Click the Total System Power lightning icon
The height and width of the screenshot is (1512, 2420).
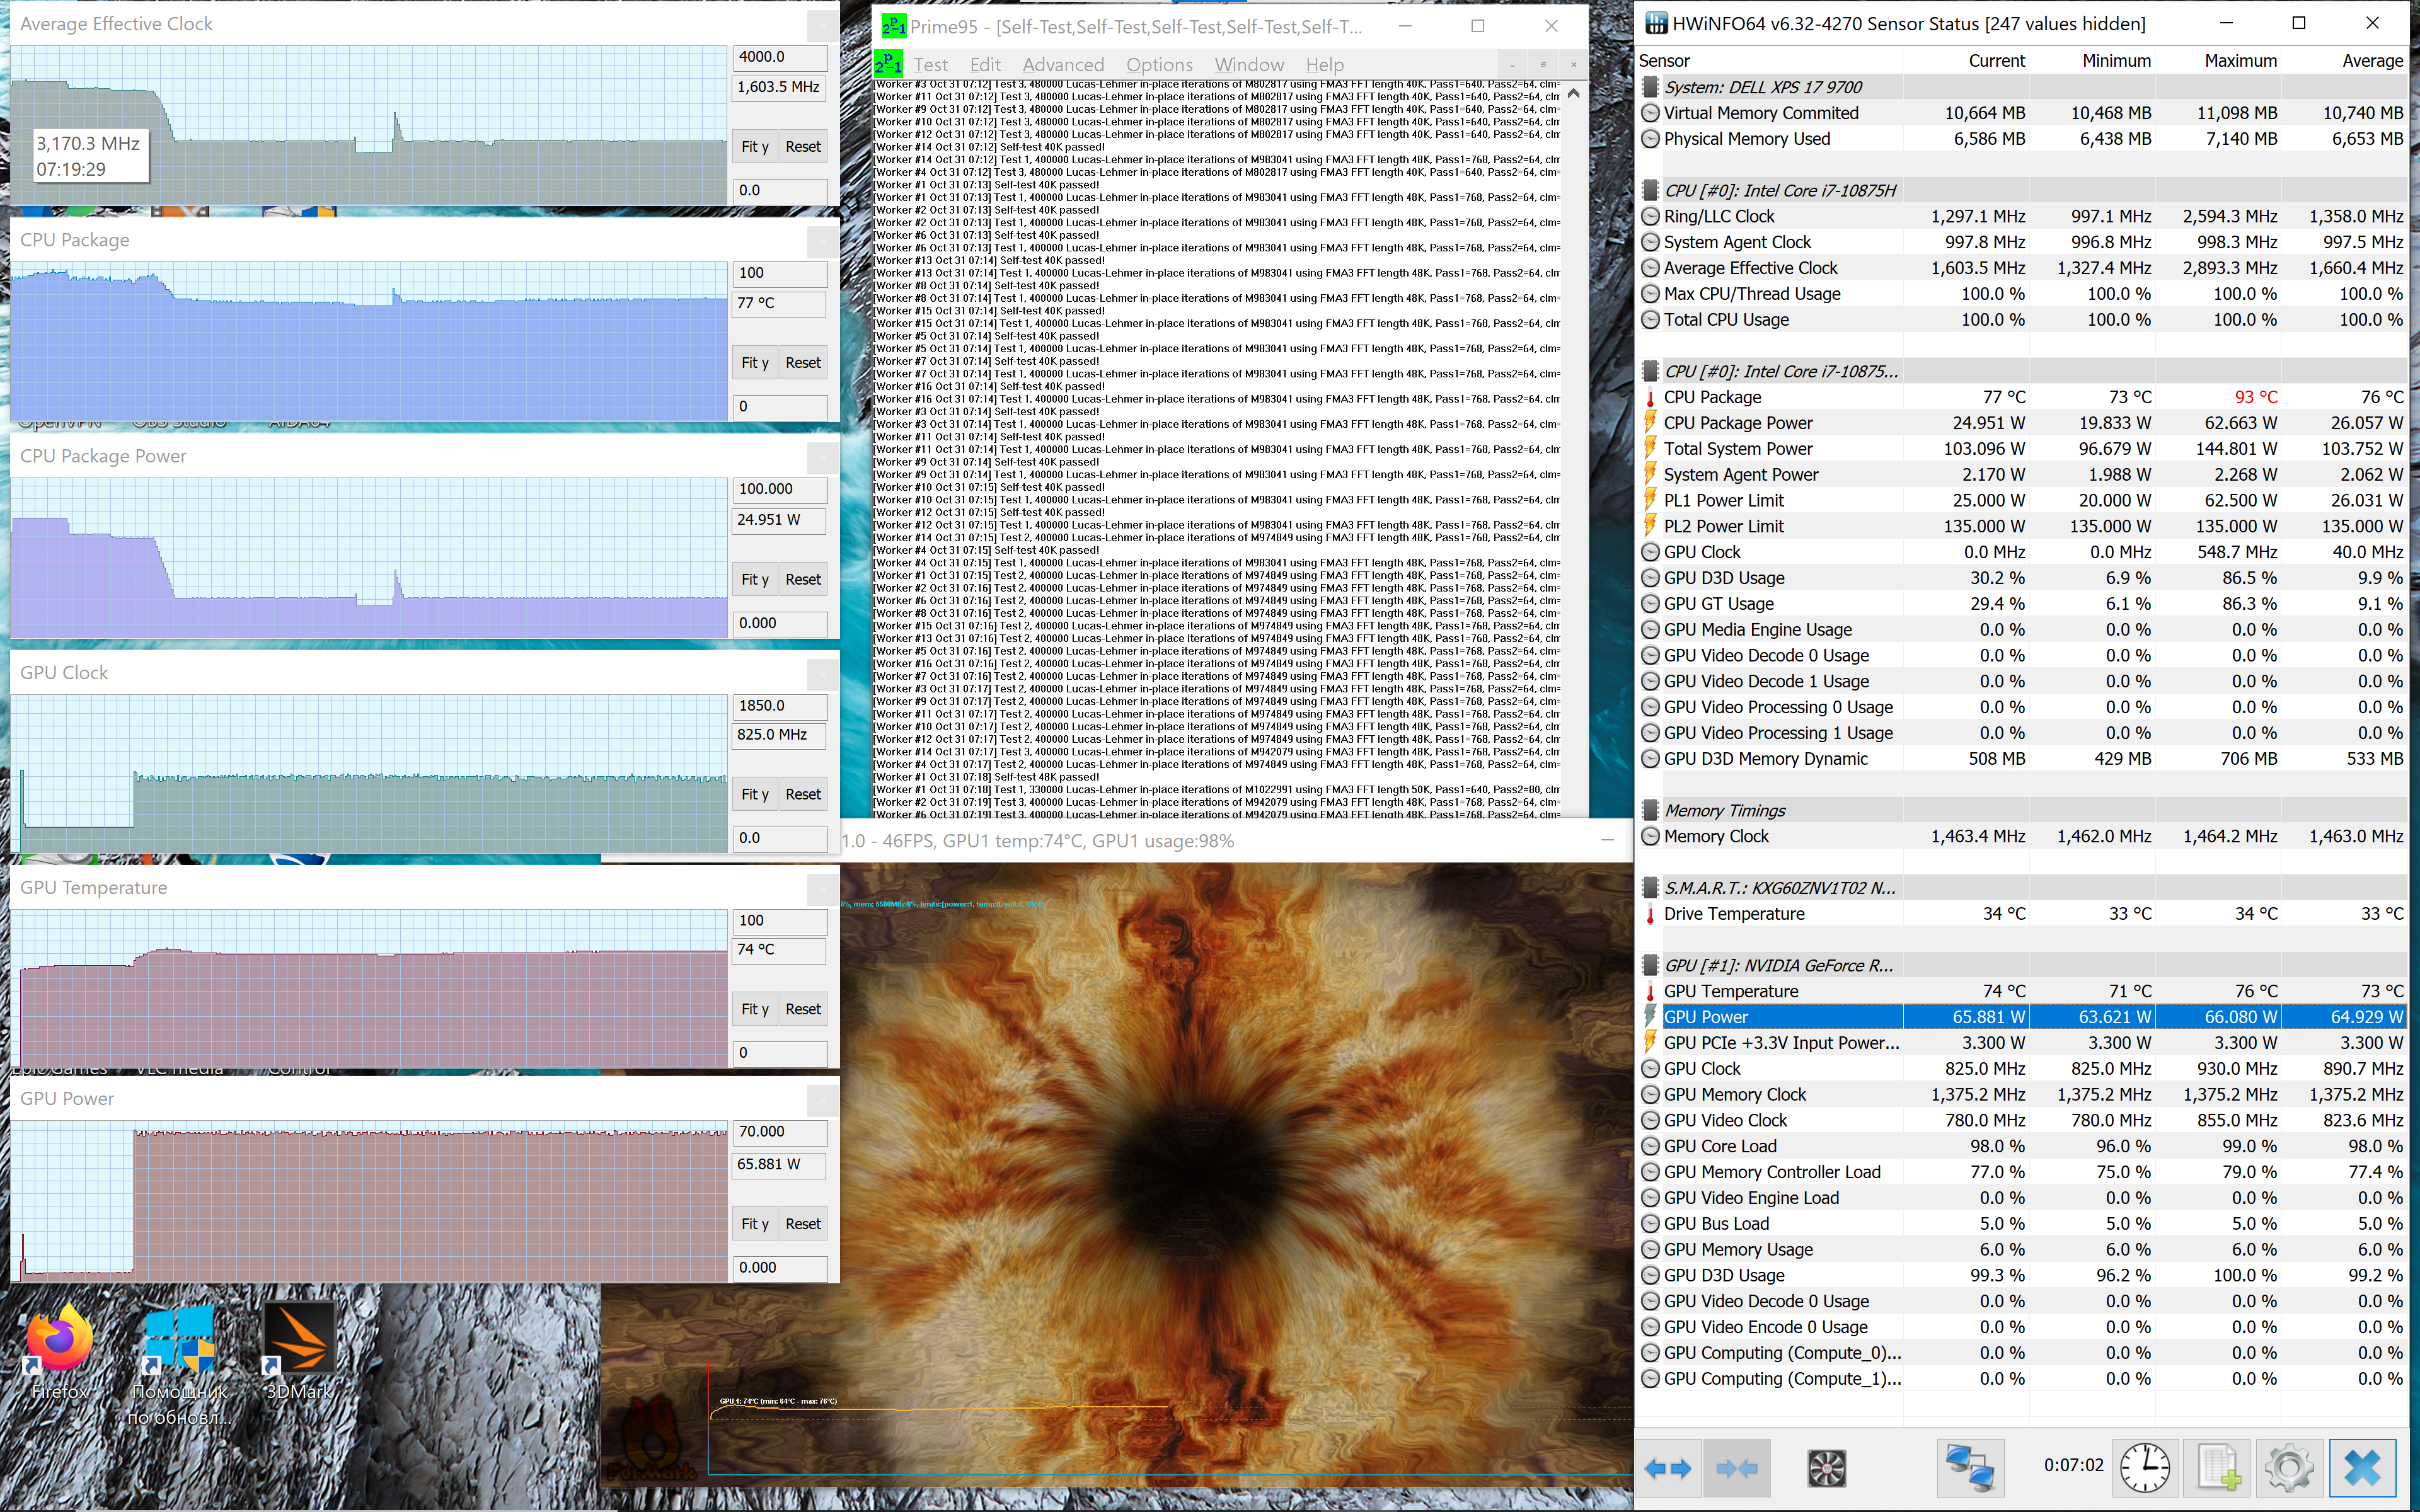tap(1650, 449)
